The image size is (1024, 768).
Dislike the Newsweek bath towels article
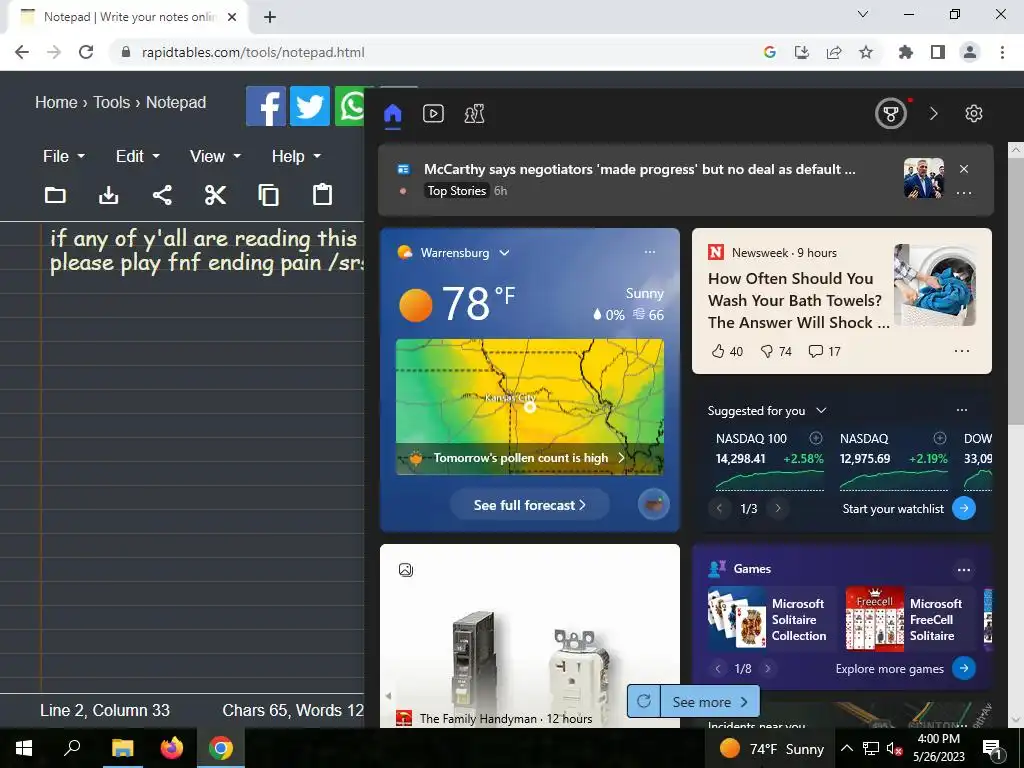[x=776, y=351]
